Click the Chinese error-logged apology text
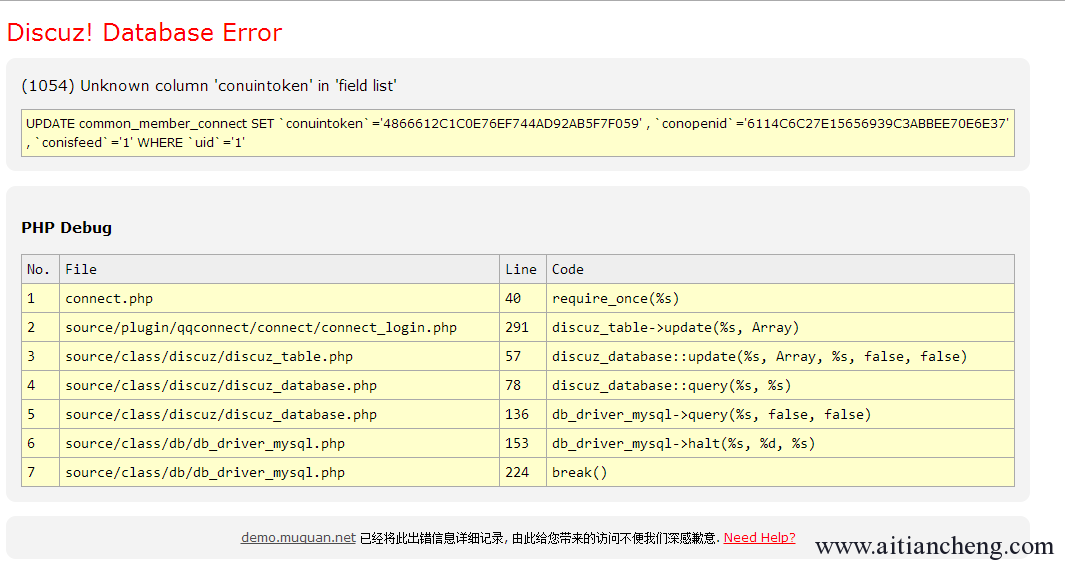 539,538
